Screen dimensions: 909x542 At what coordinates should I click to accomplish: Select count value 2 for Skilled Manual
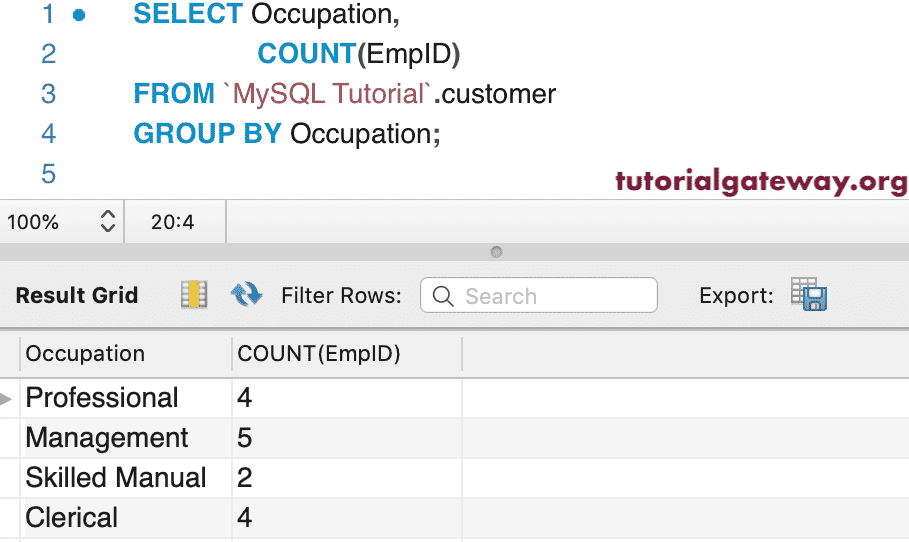[347, 478]
